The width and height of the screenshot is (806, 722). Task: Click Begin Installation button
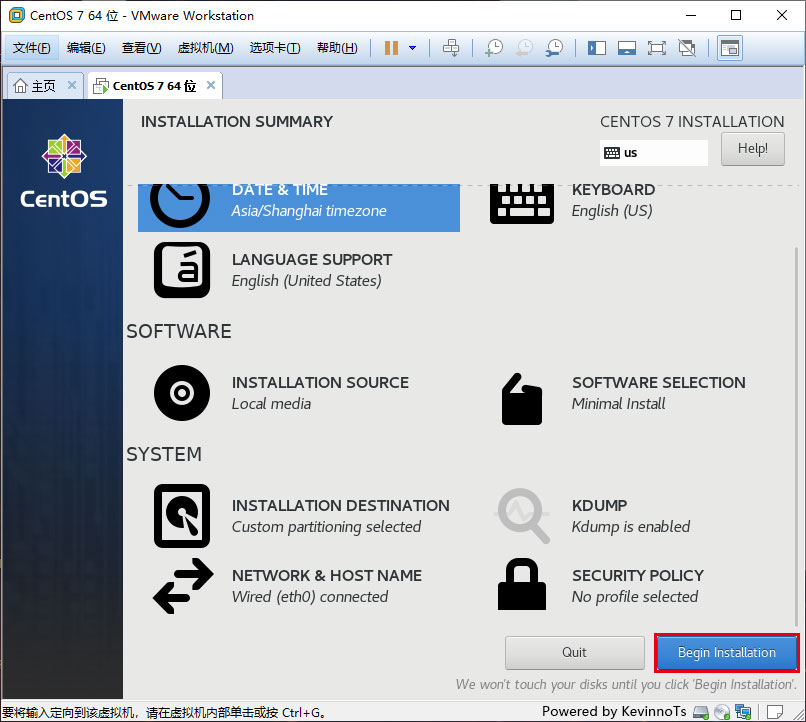[726, 653]
